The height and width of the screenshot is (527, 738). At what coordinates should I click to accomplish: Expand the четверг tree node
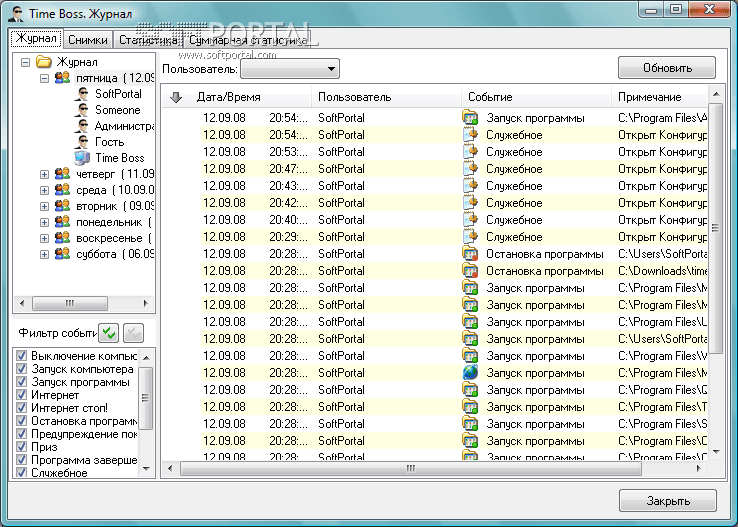point(44,175)
